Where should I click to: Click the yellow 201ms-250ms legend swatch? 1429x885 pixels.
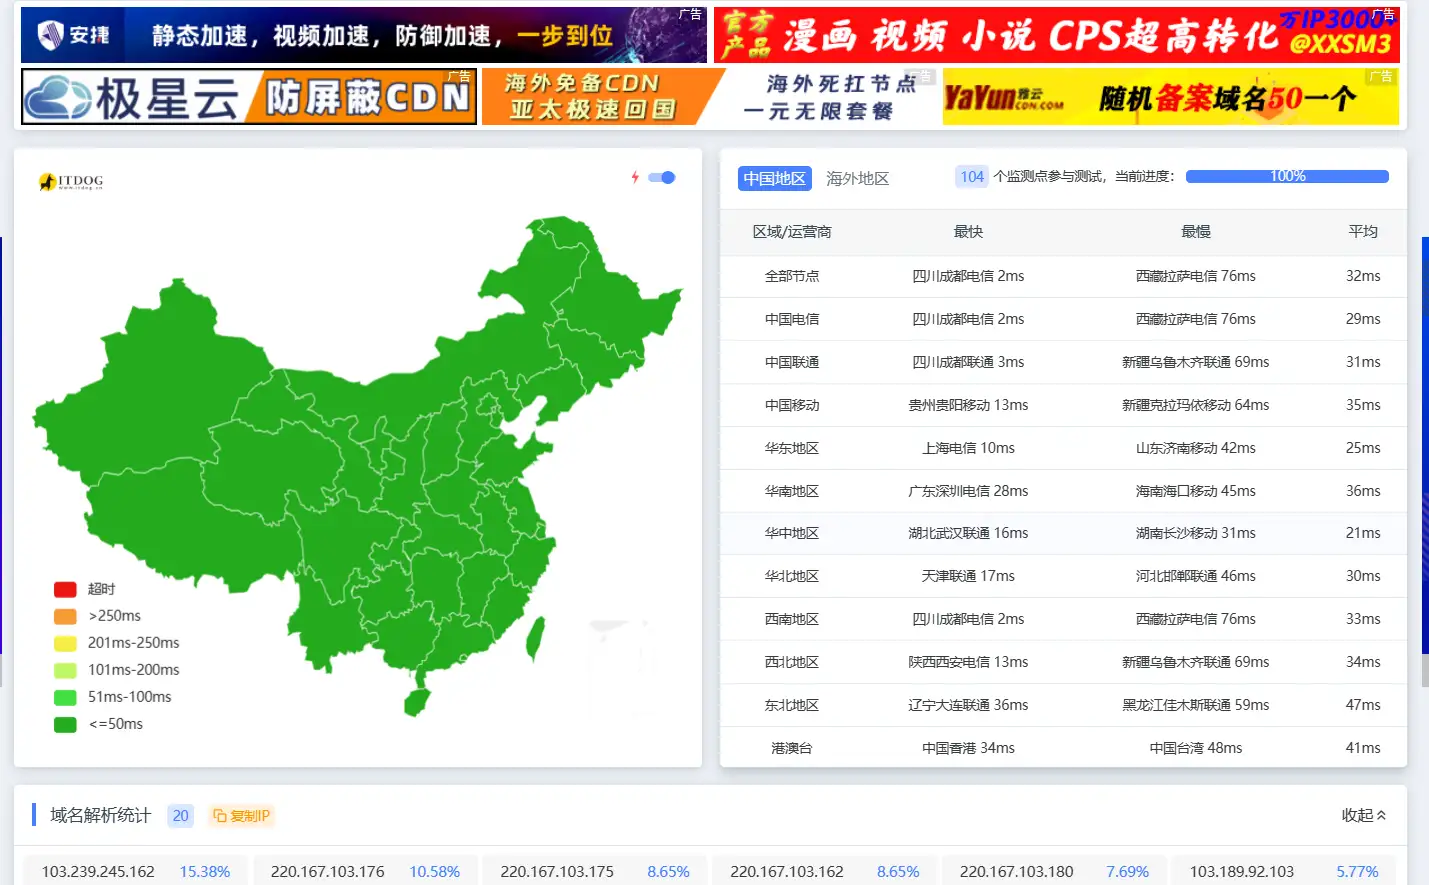point(65,643)
